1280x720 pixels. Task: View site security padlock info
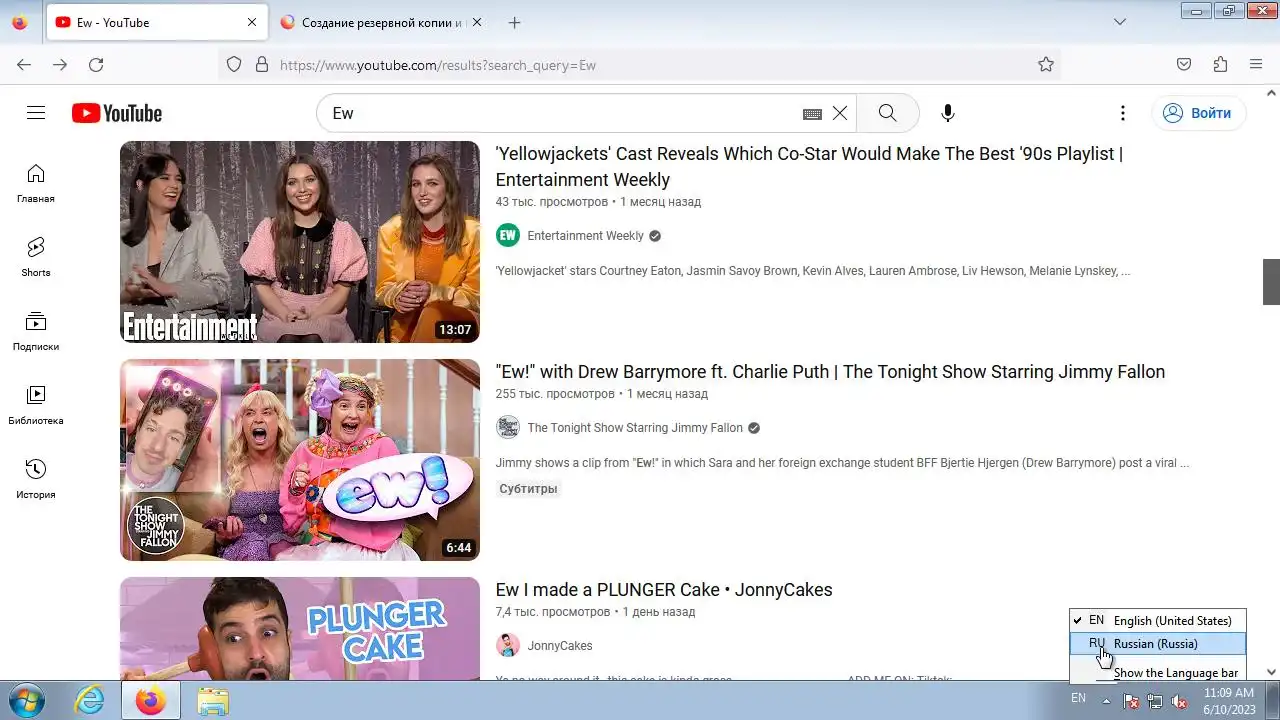tap(262, 65)
